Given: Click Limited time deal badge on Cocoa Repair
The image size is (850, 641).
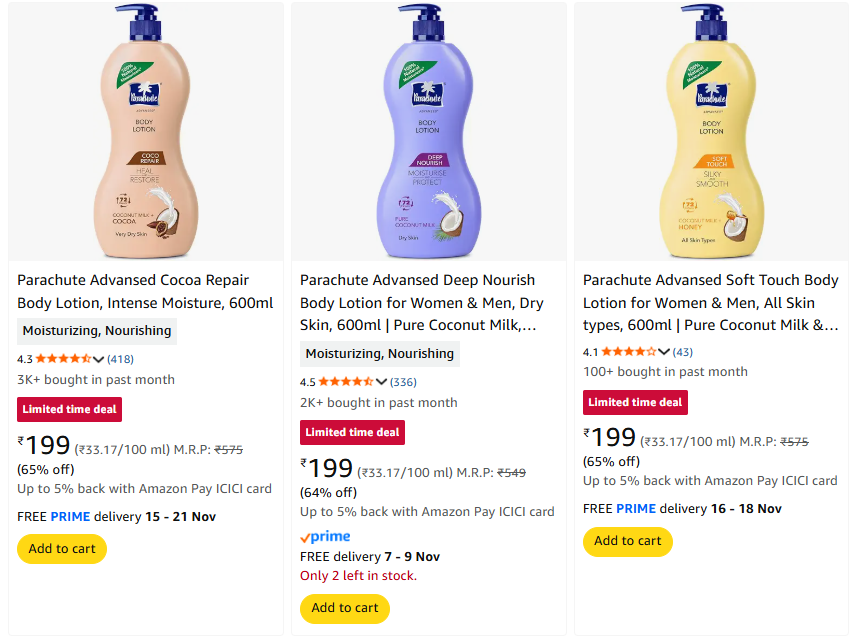Looking at the screenshot, I should click(x=70, y=409).
